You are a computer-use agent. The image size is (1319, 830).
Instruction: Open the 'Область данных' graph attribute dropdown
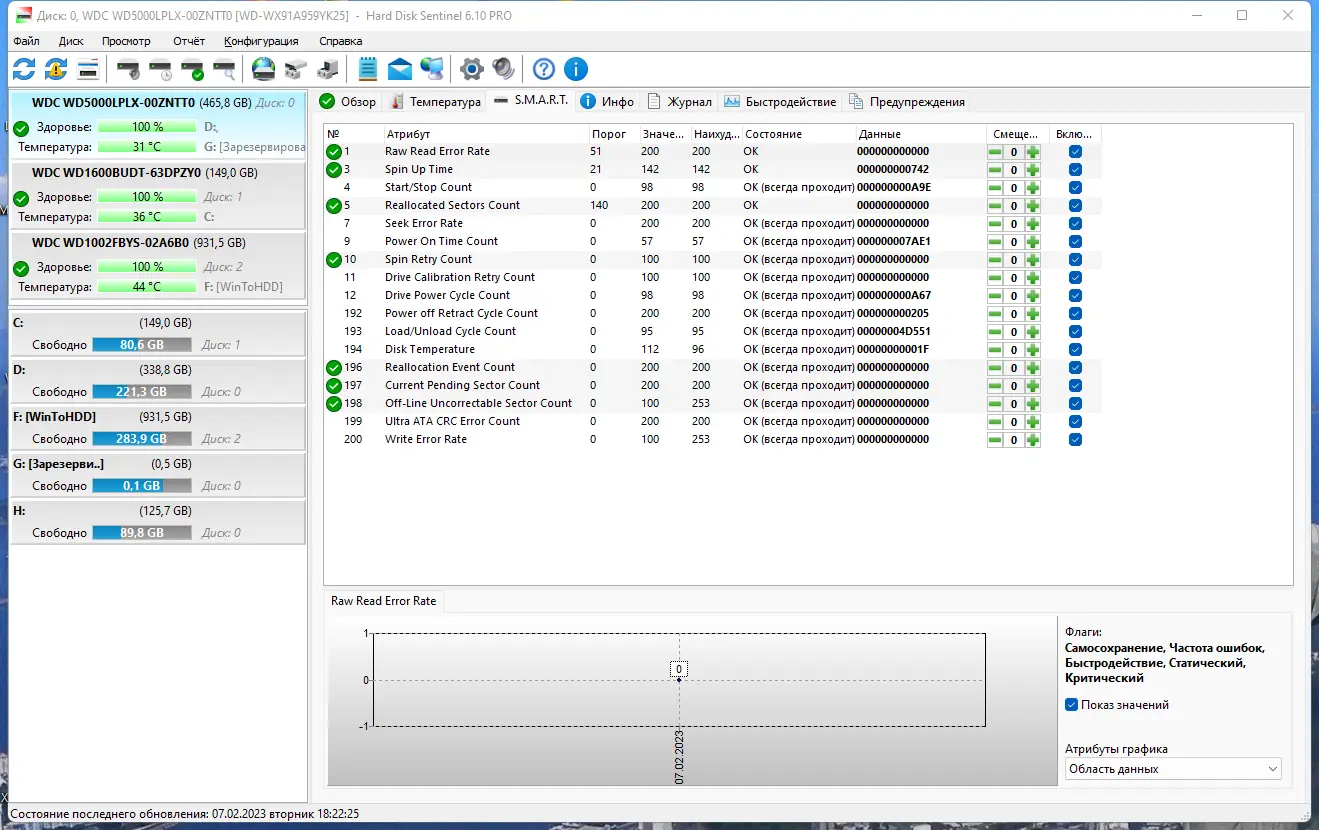[1173, 769]
